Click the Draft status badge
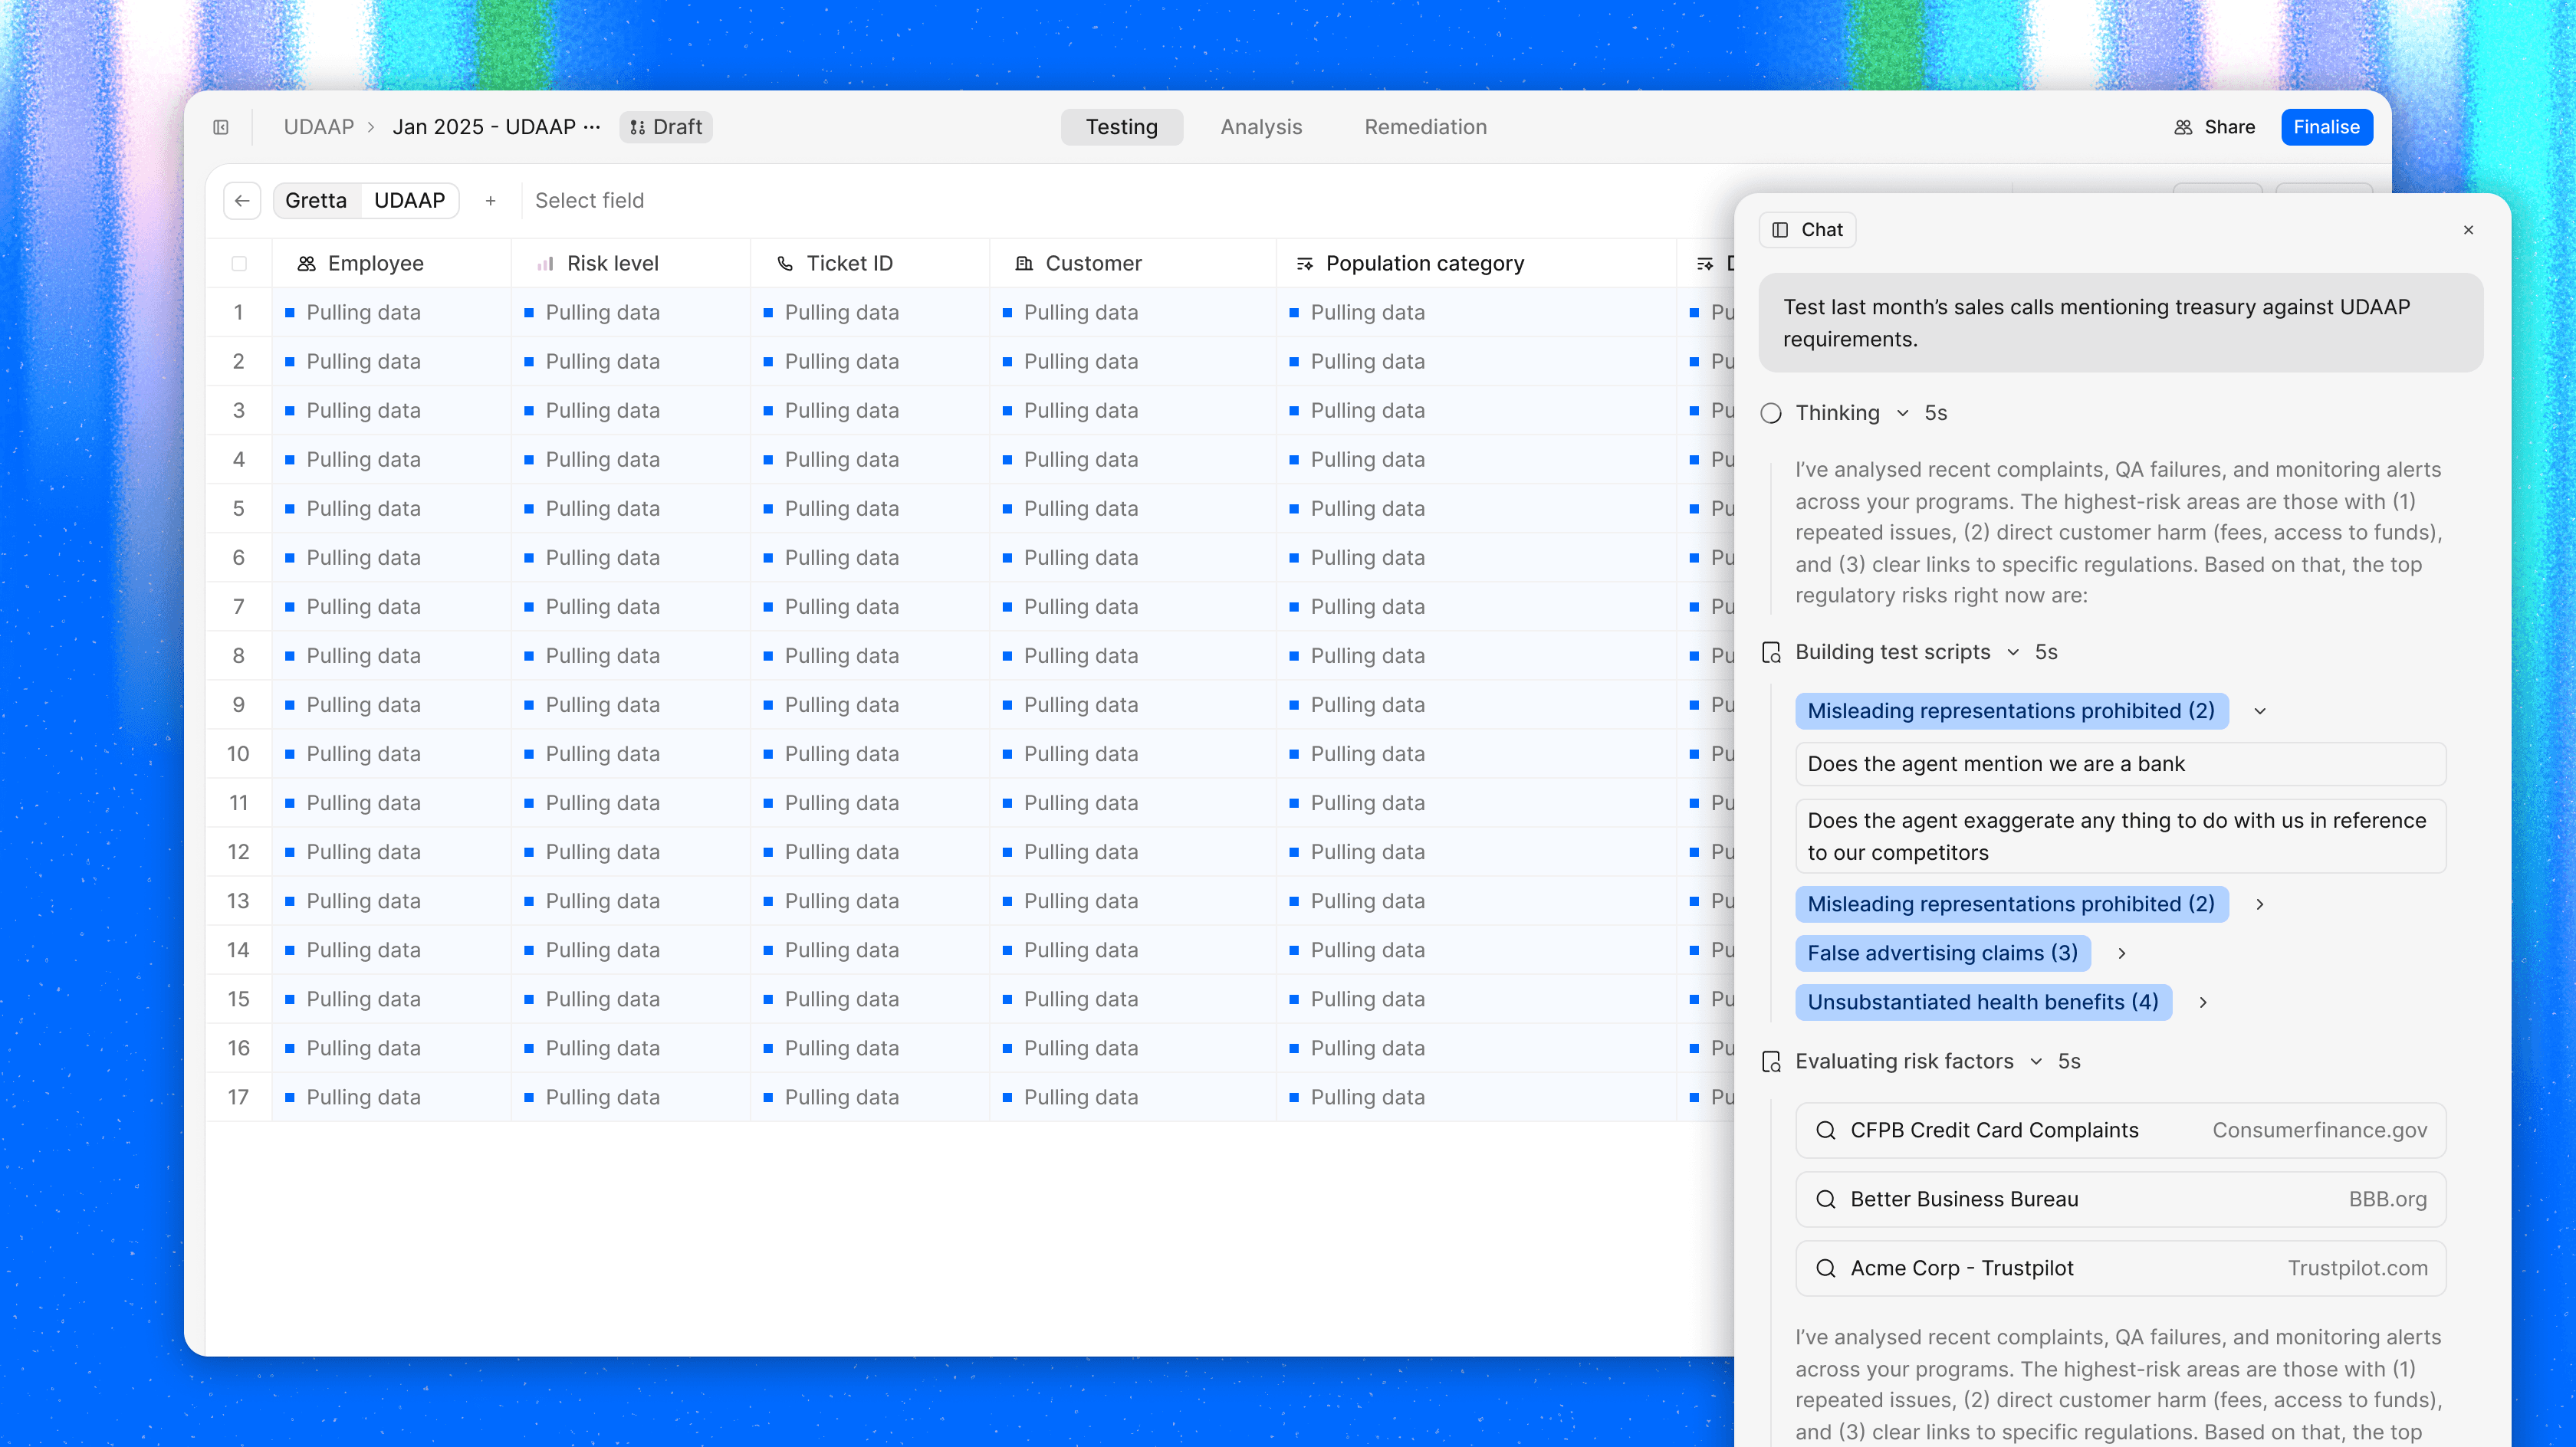2576x1447 pixels. [x=666, y=127]
